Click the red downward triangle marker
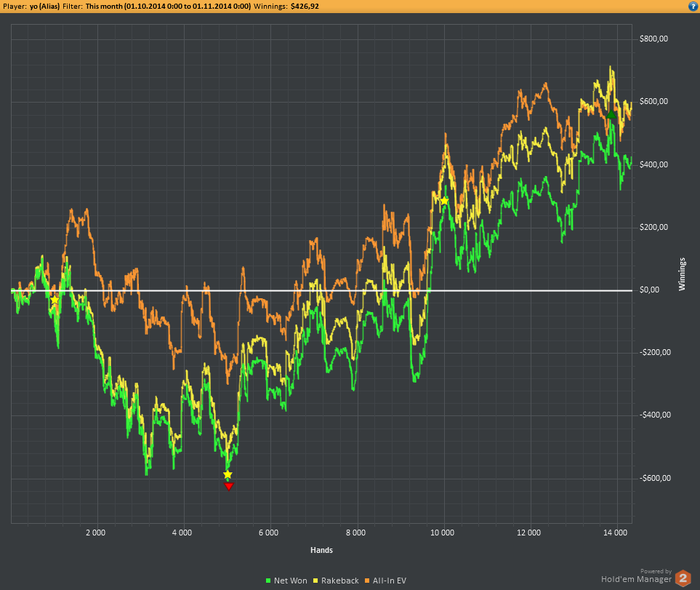The height and width of the screenshot is (590, 700). click(229, 486)
